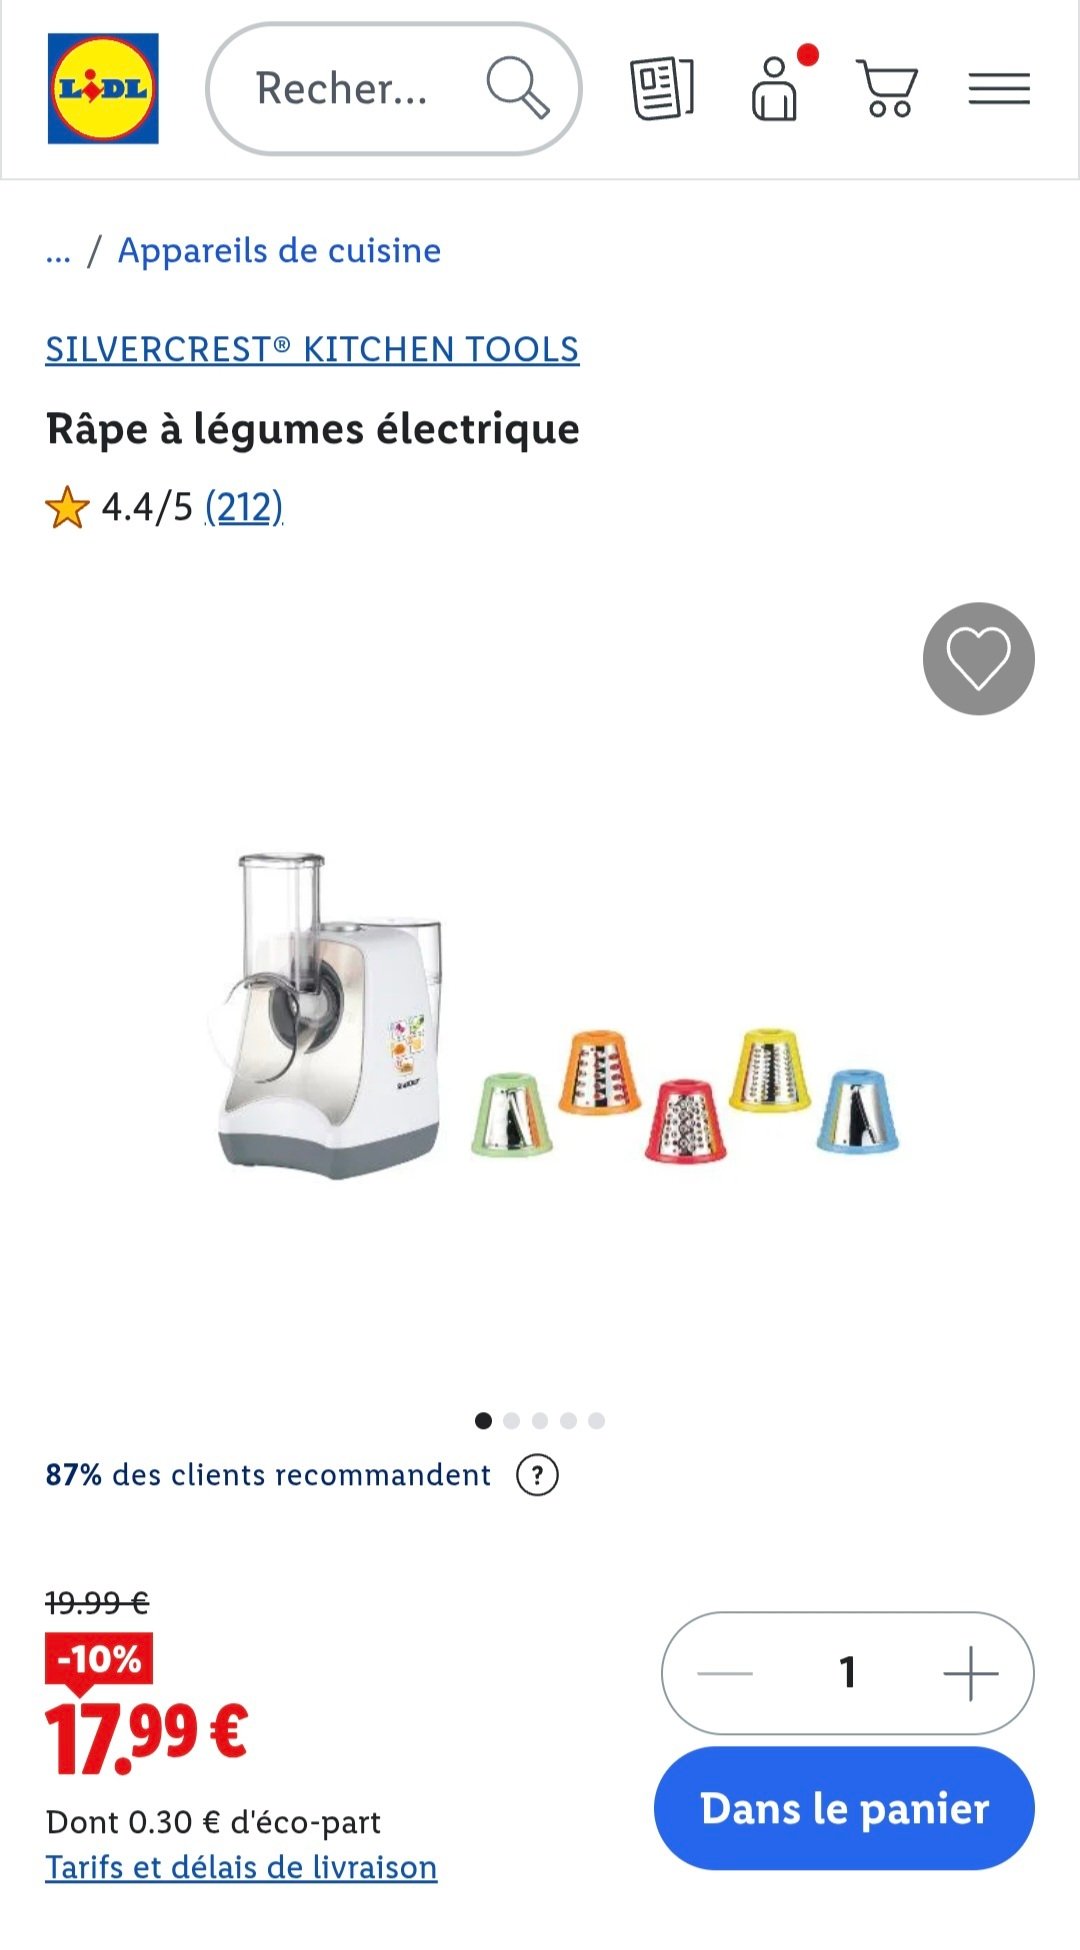Tap the search magnifier icon

point(517,88)
